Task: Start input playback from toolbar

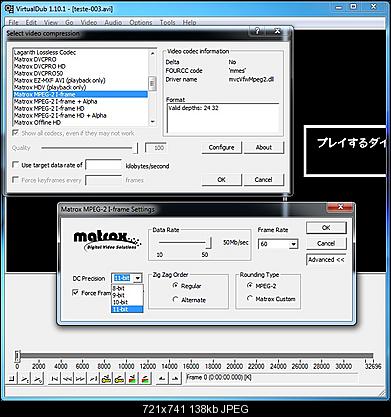Action: coord(25,379)
